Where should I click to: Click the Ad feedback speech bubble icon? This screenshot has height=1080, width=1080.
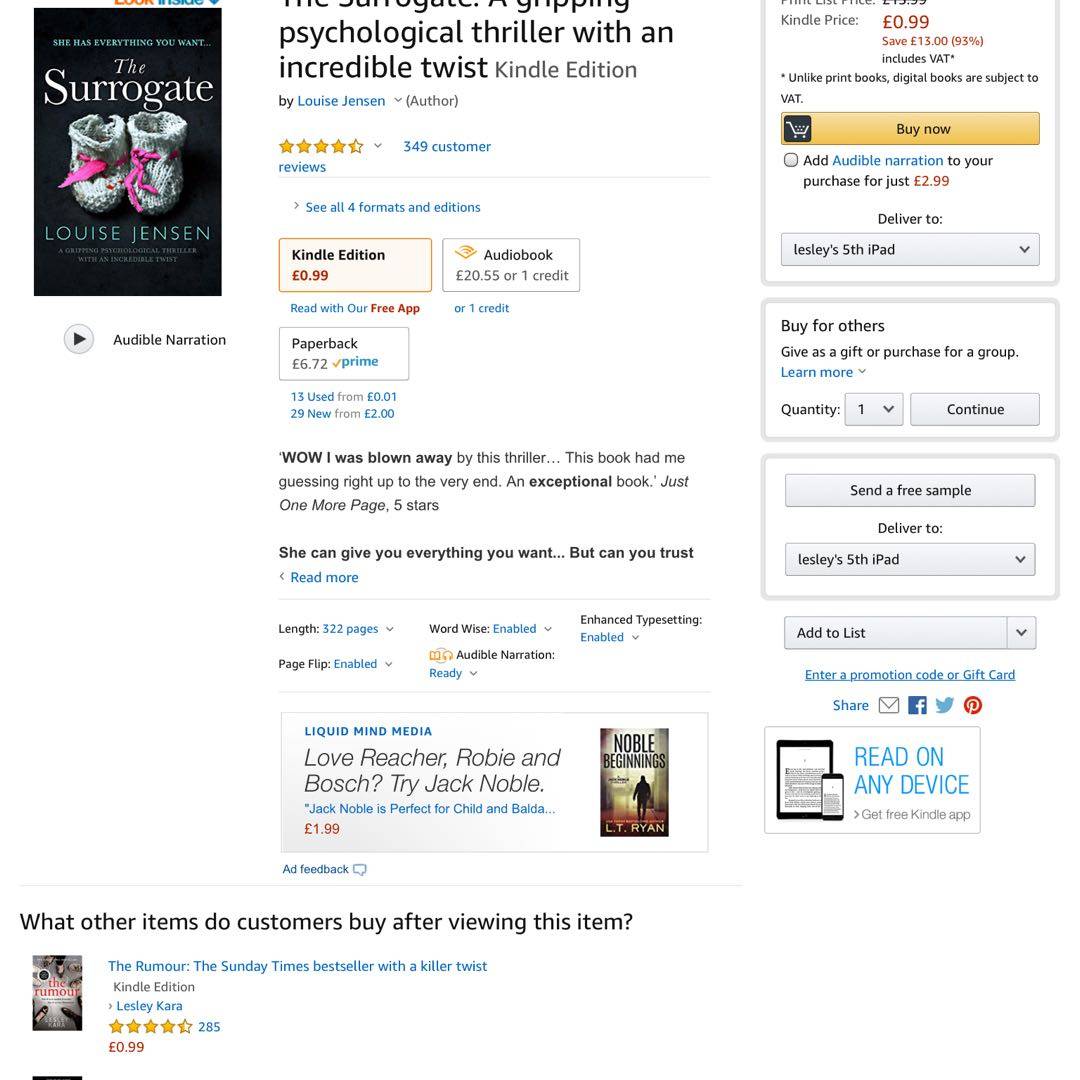pyautogui.click(x=360, y=870)
